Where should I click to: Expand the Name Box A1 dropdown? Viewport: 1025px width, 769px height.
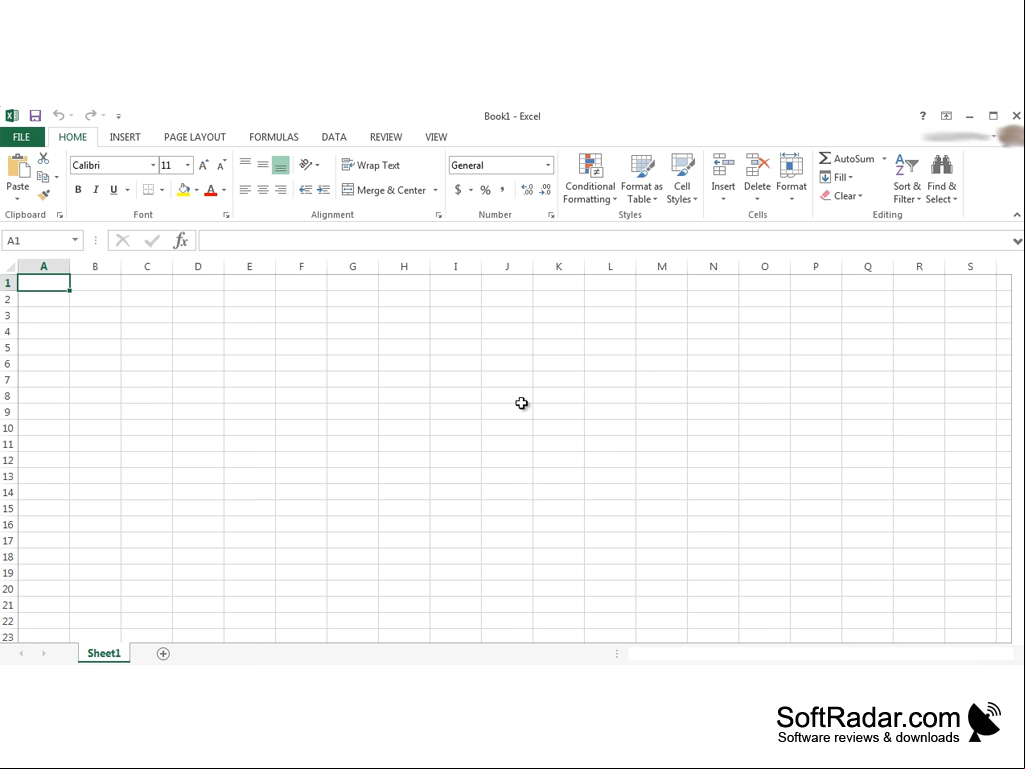click(75, 240)
